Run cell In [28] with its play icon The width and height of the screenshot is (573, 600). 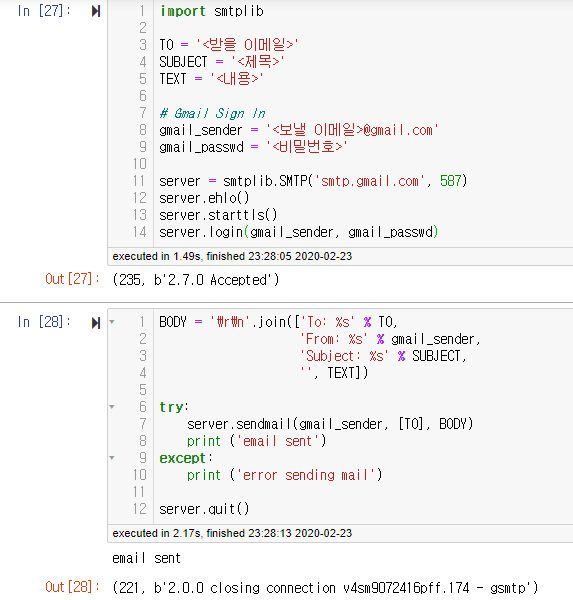[96, 323]
